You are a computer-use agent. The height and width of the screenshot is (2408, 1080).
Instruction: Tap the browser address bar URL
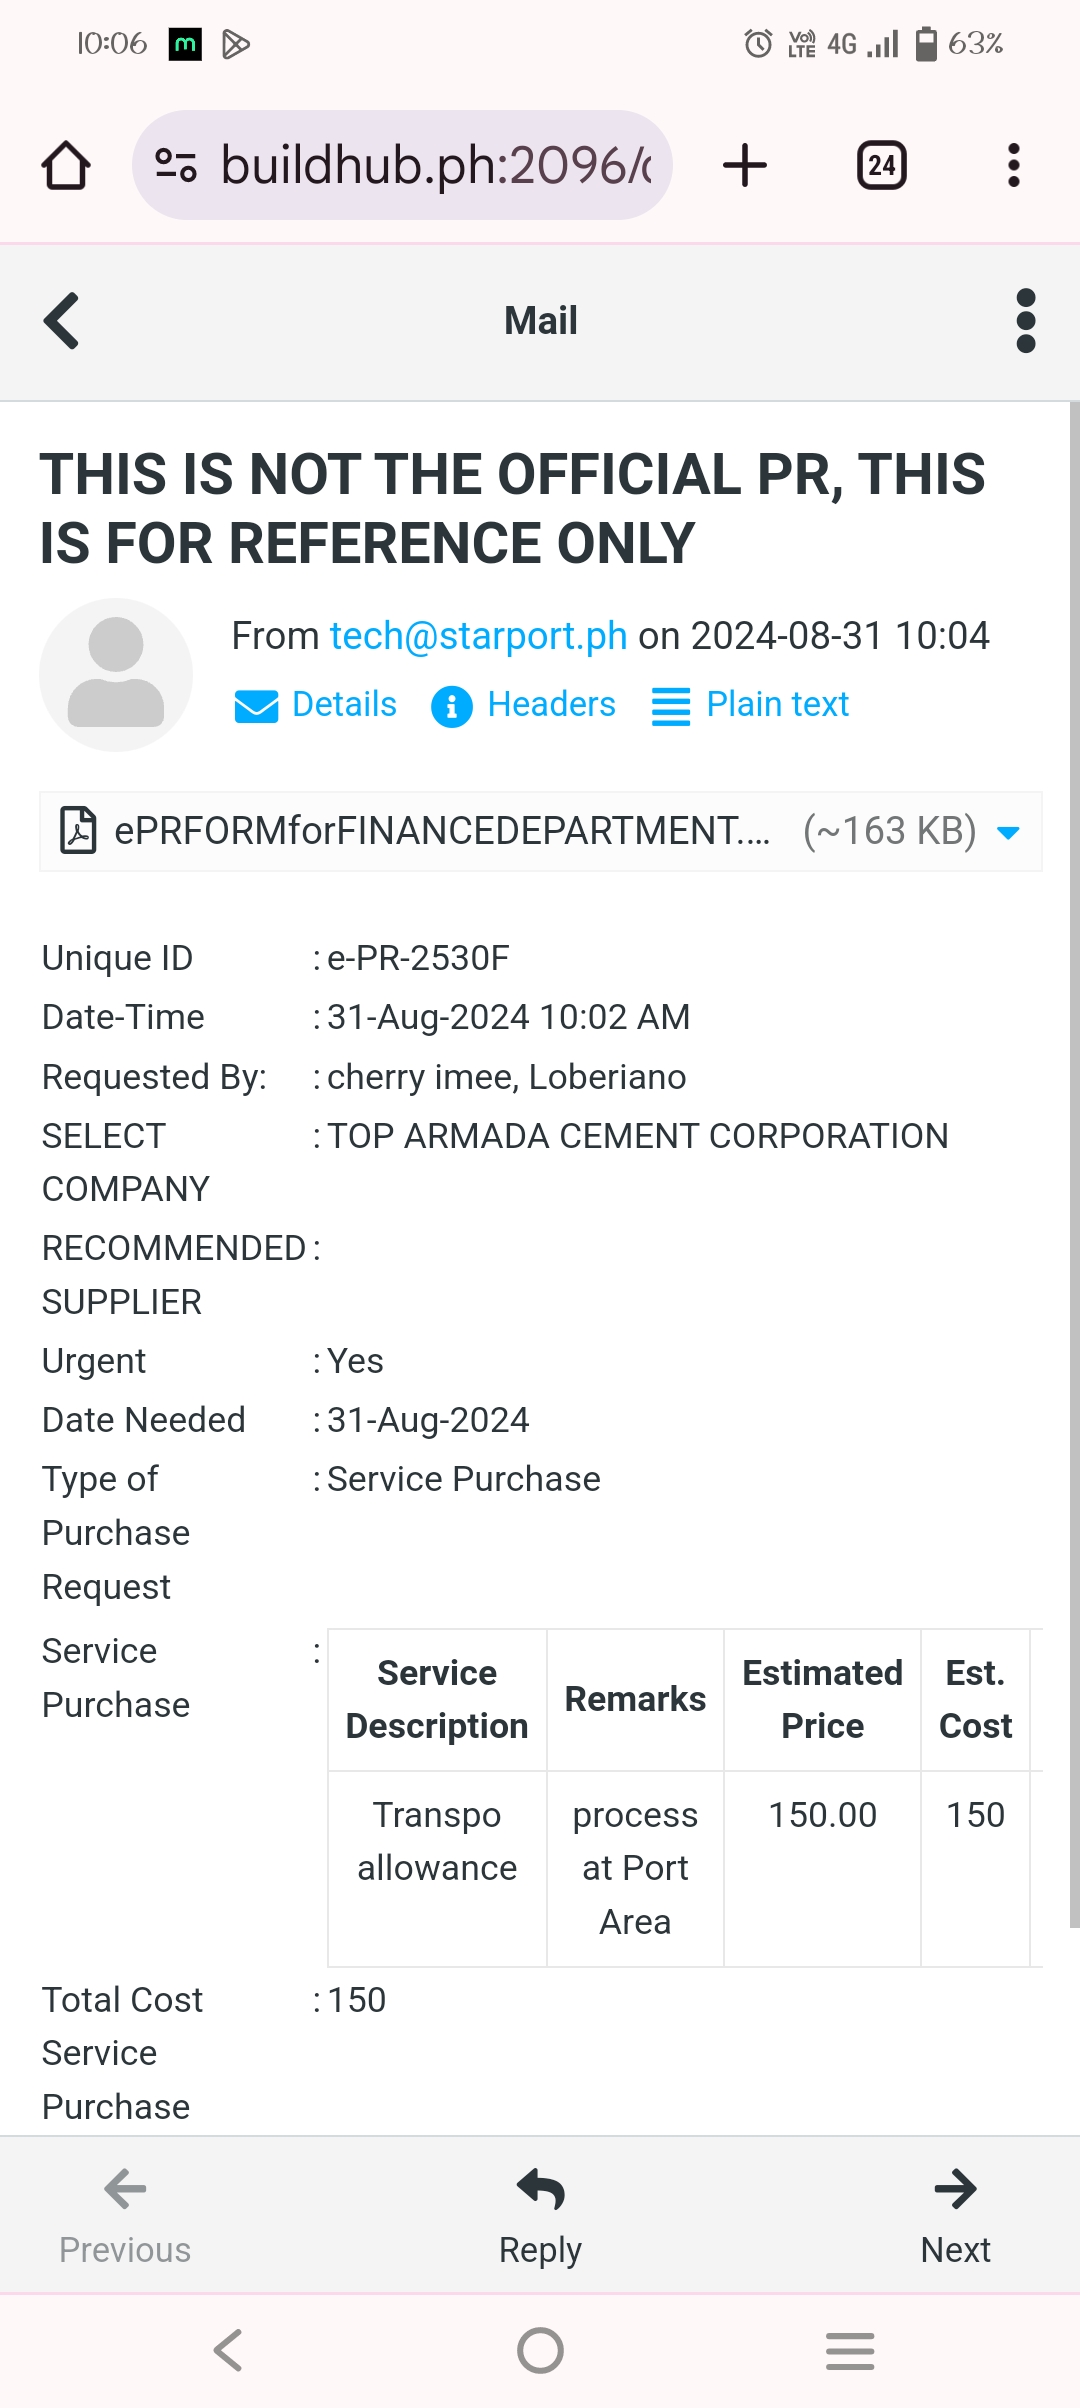435,165
